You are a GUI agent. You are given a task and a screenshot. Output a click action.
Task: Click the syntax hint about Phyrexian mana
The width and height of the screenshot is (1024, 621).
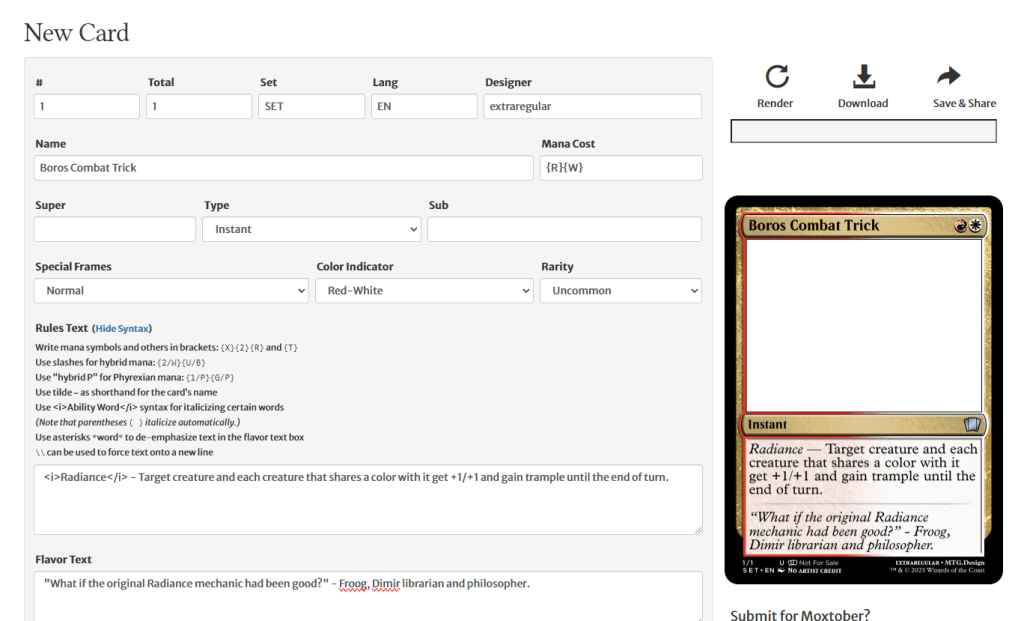click(x=135, y=377)
